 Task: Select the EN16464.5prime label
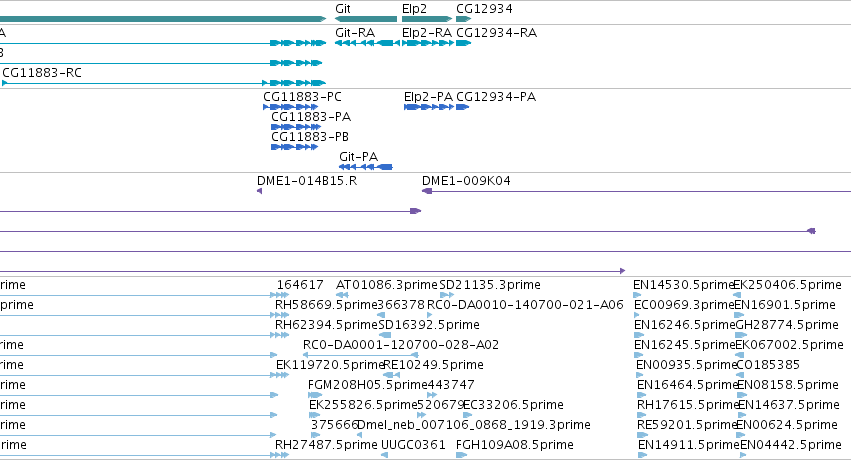(x=687, y=386)
